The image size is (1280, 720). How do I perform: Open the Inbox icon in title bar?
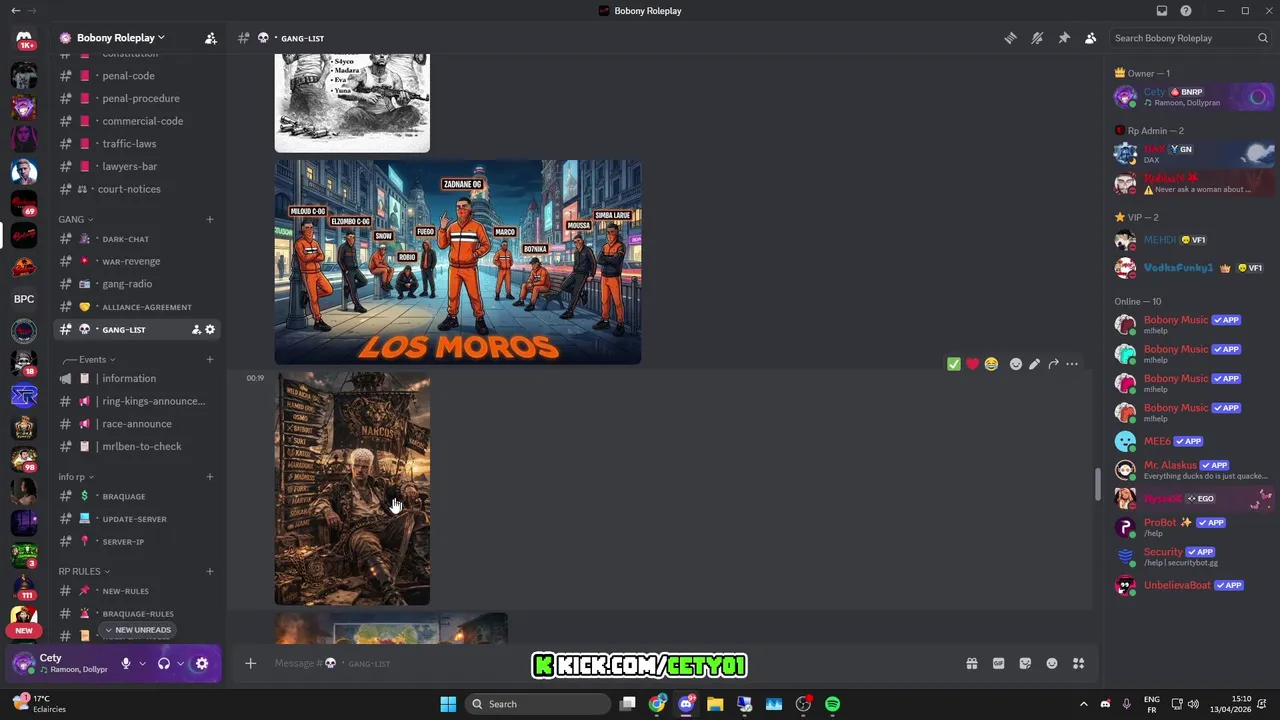[x=1162, y=11]
